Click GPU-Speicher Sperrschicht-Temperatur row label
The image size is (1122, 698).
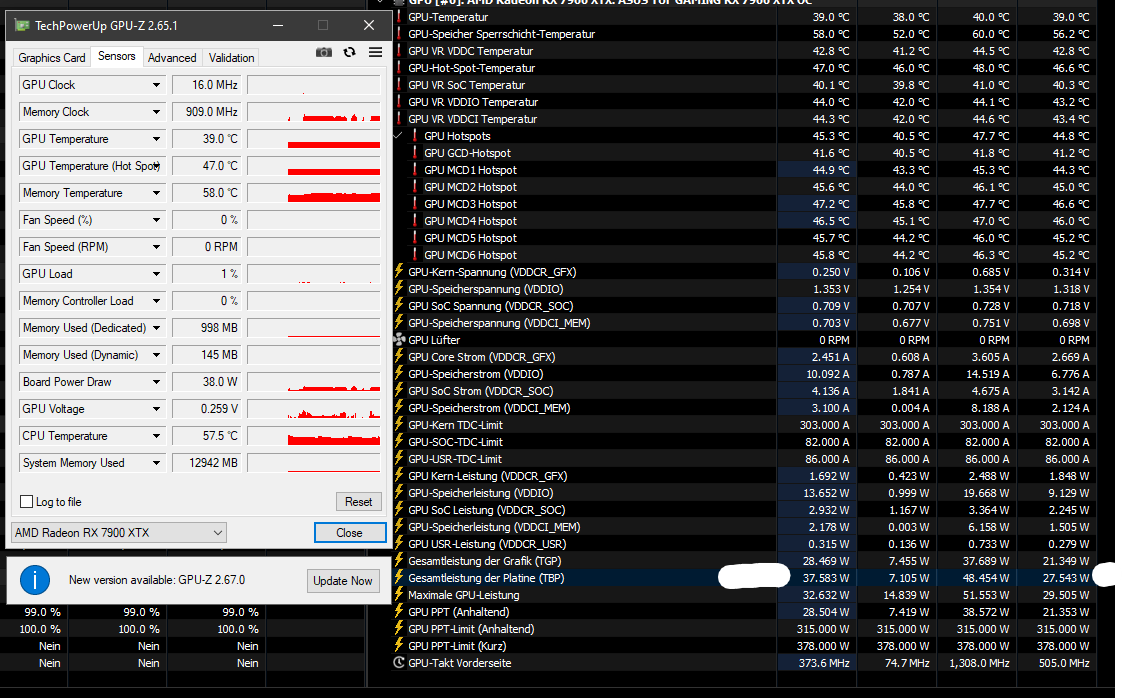[x=501, y=34]
